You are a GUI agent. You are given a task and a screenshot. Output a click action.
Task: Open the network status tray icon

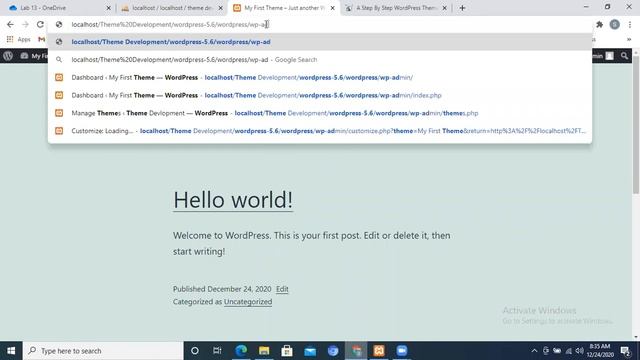[569, 351]
